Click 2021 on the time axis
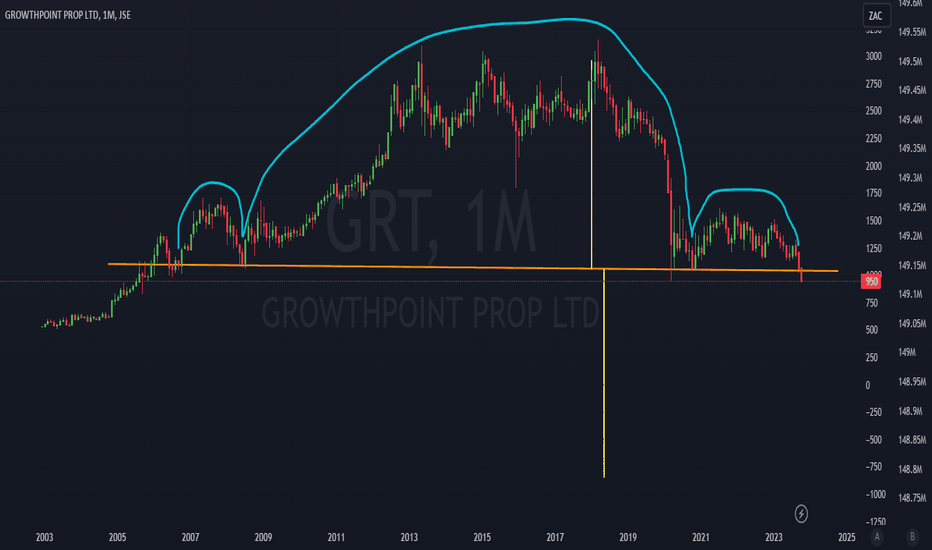932x550 pixels. pos(701,538)
